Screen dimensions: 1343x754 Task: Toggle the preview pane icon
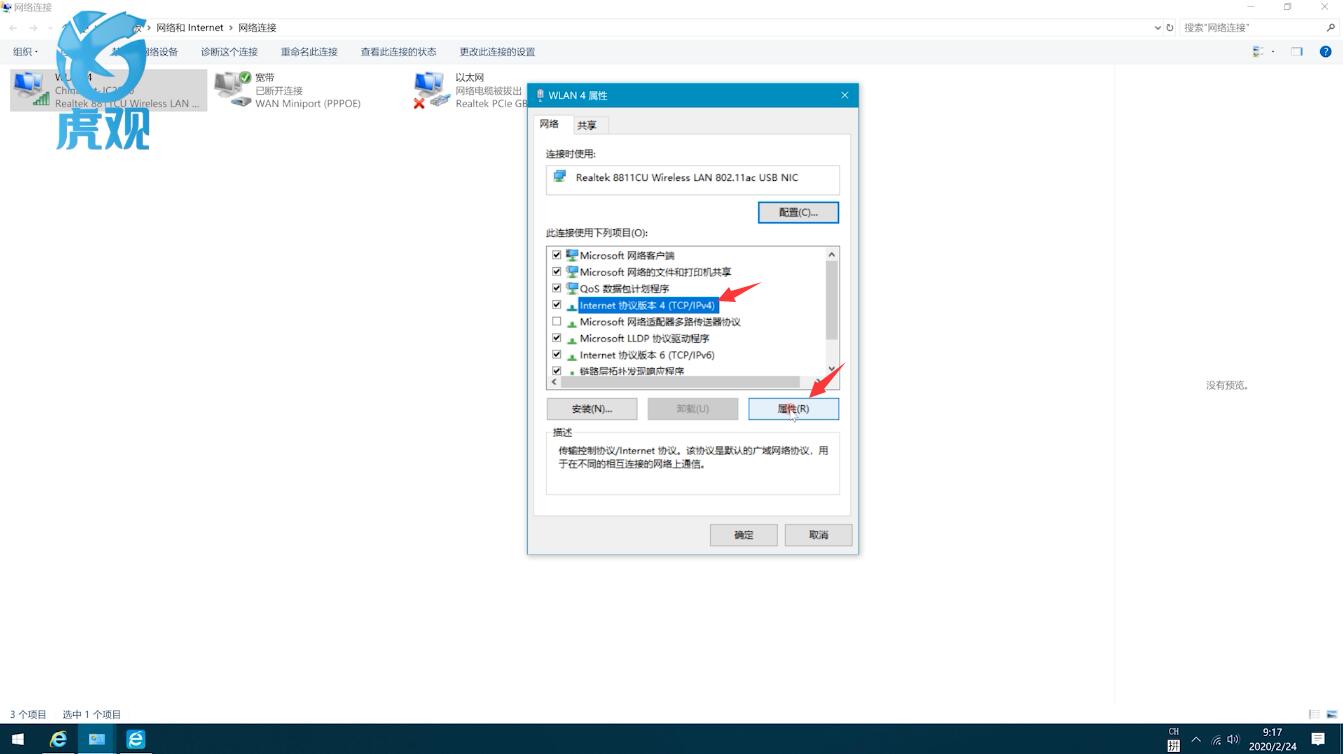1297,52
